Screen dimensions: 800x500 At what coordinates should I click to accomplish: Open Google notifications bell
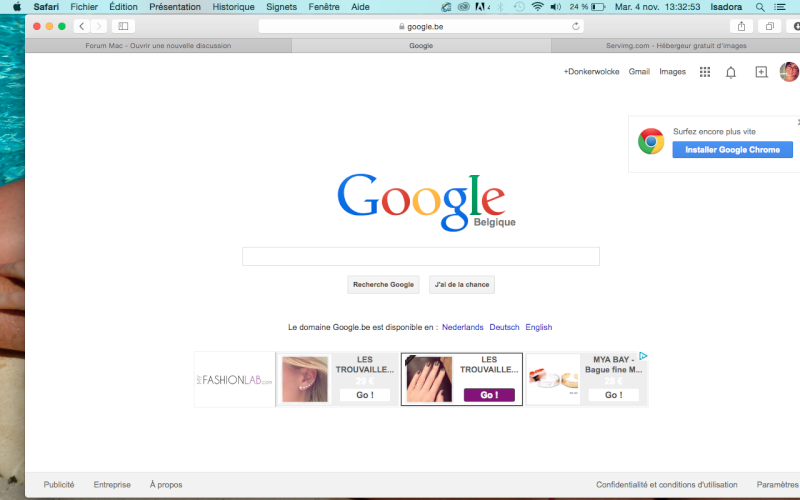pos(731,72)
